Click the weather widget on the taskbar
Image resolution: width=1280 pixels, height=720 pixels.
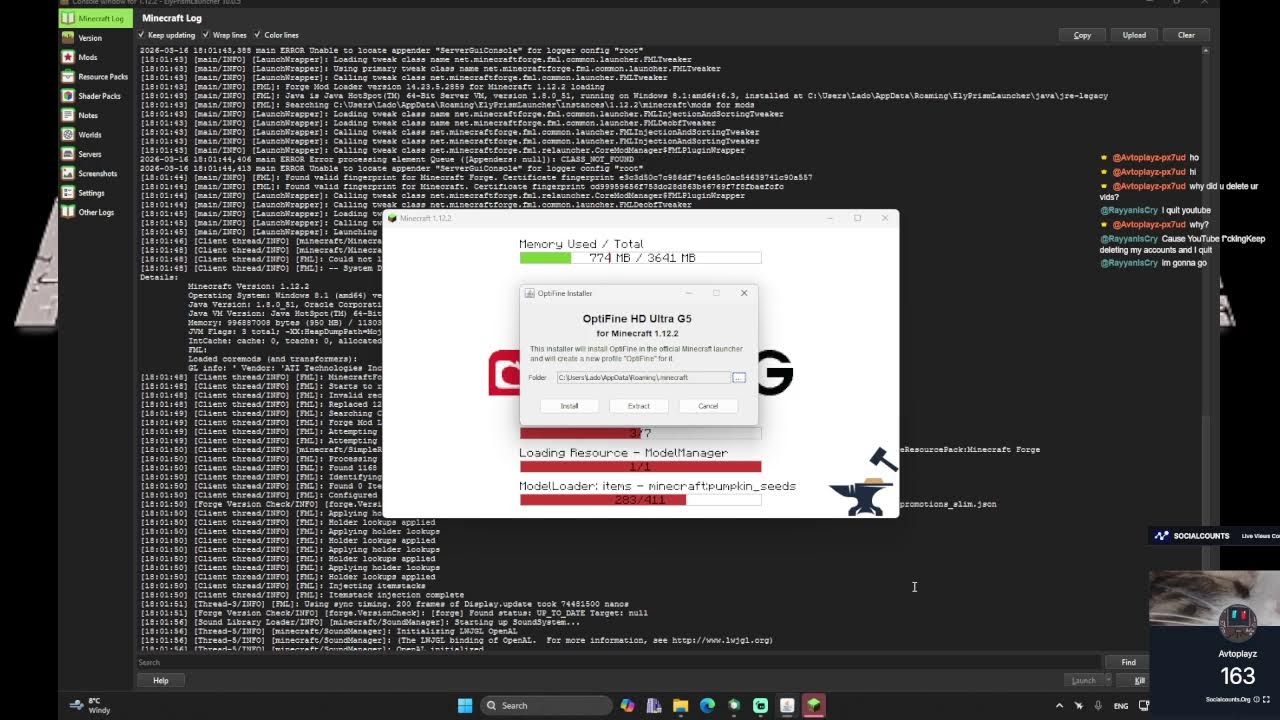tap(92, 705)
